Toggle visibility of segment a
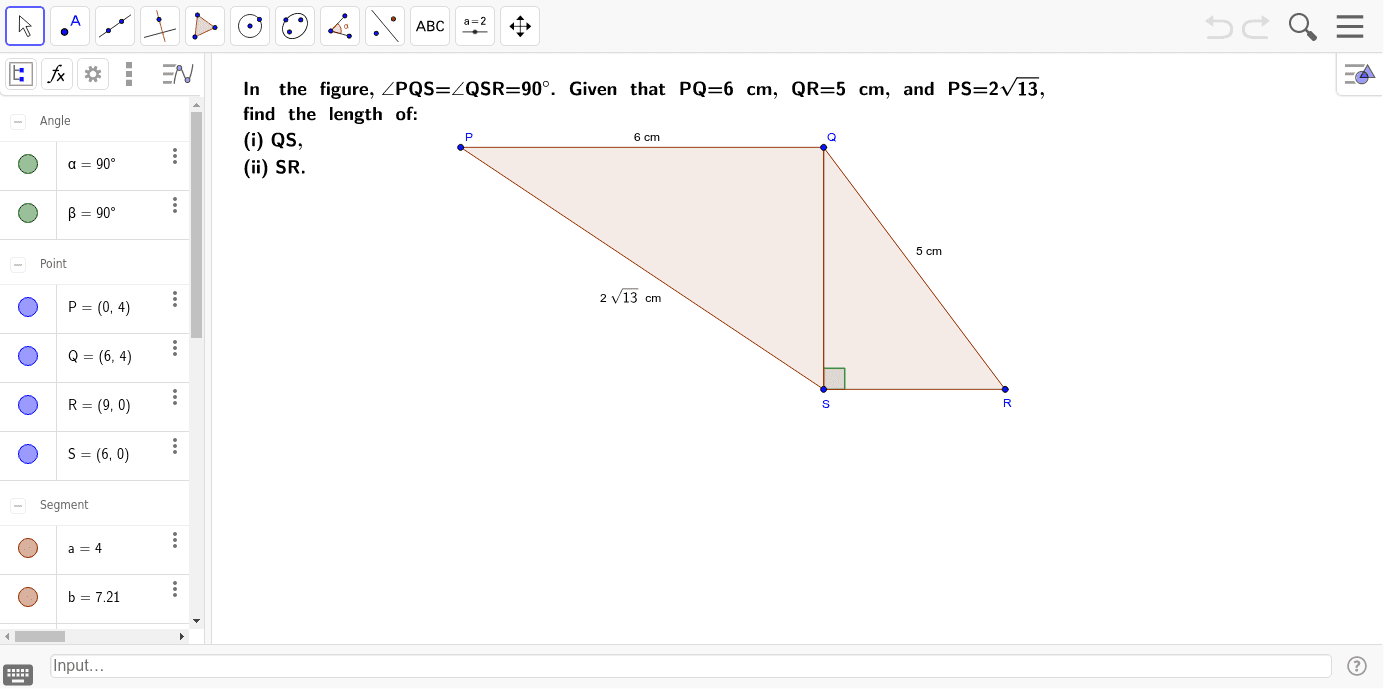Image resolution: width=1384 pixels, height=689 pixels. (x=28, y=548)
